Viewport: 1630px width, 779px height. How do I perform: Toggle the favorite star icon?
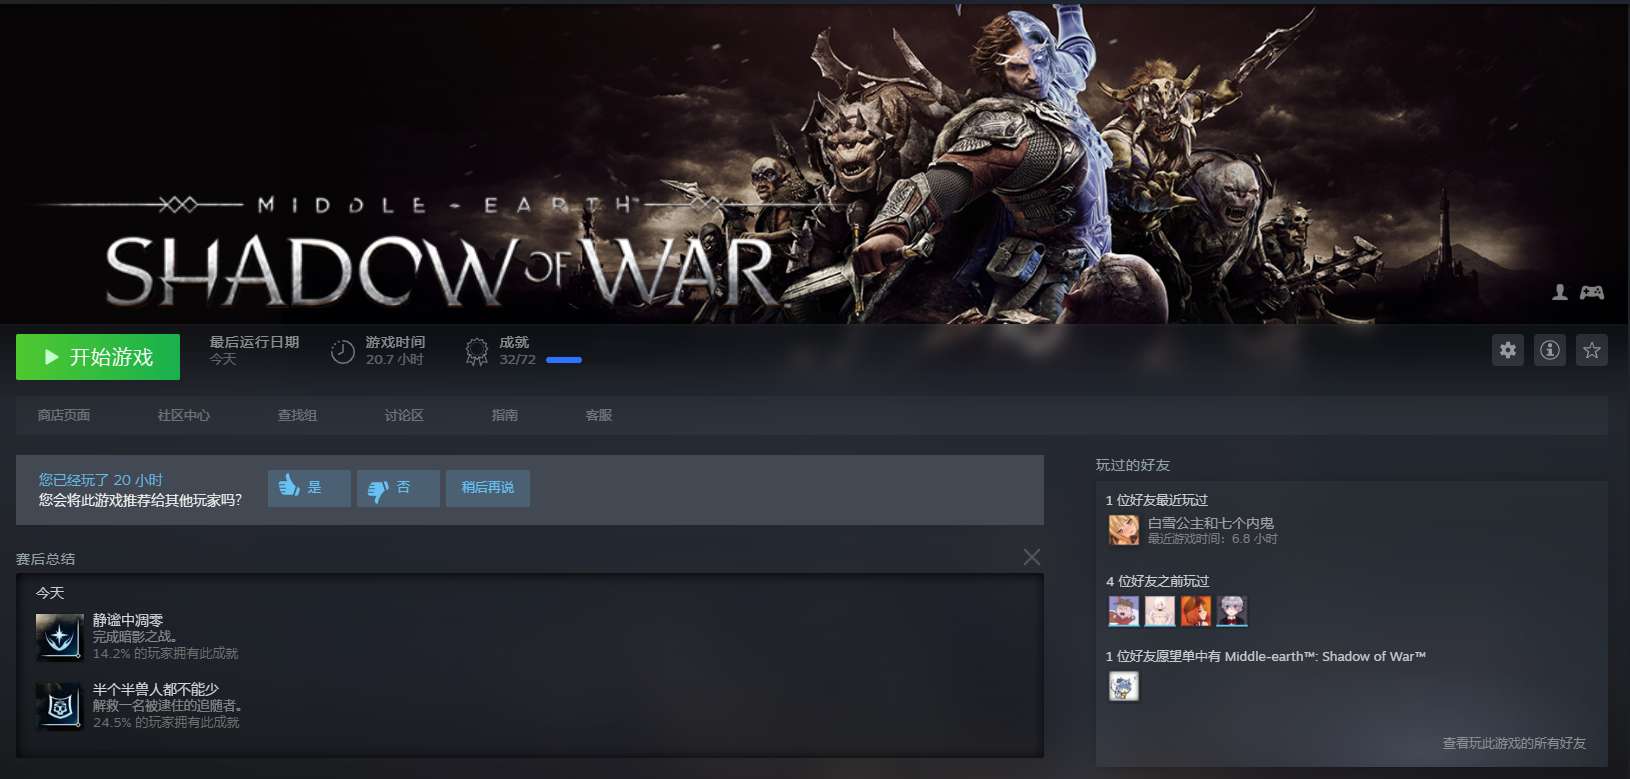point(1592,350)
